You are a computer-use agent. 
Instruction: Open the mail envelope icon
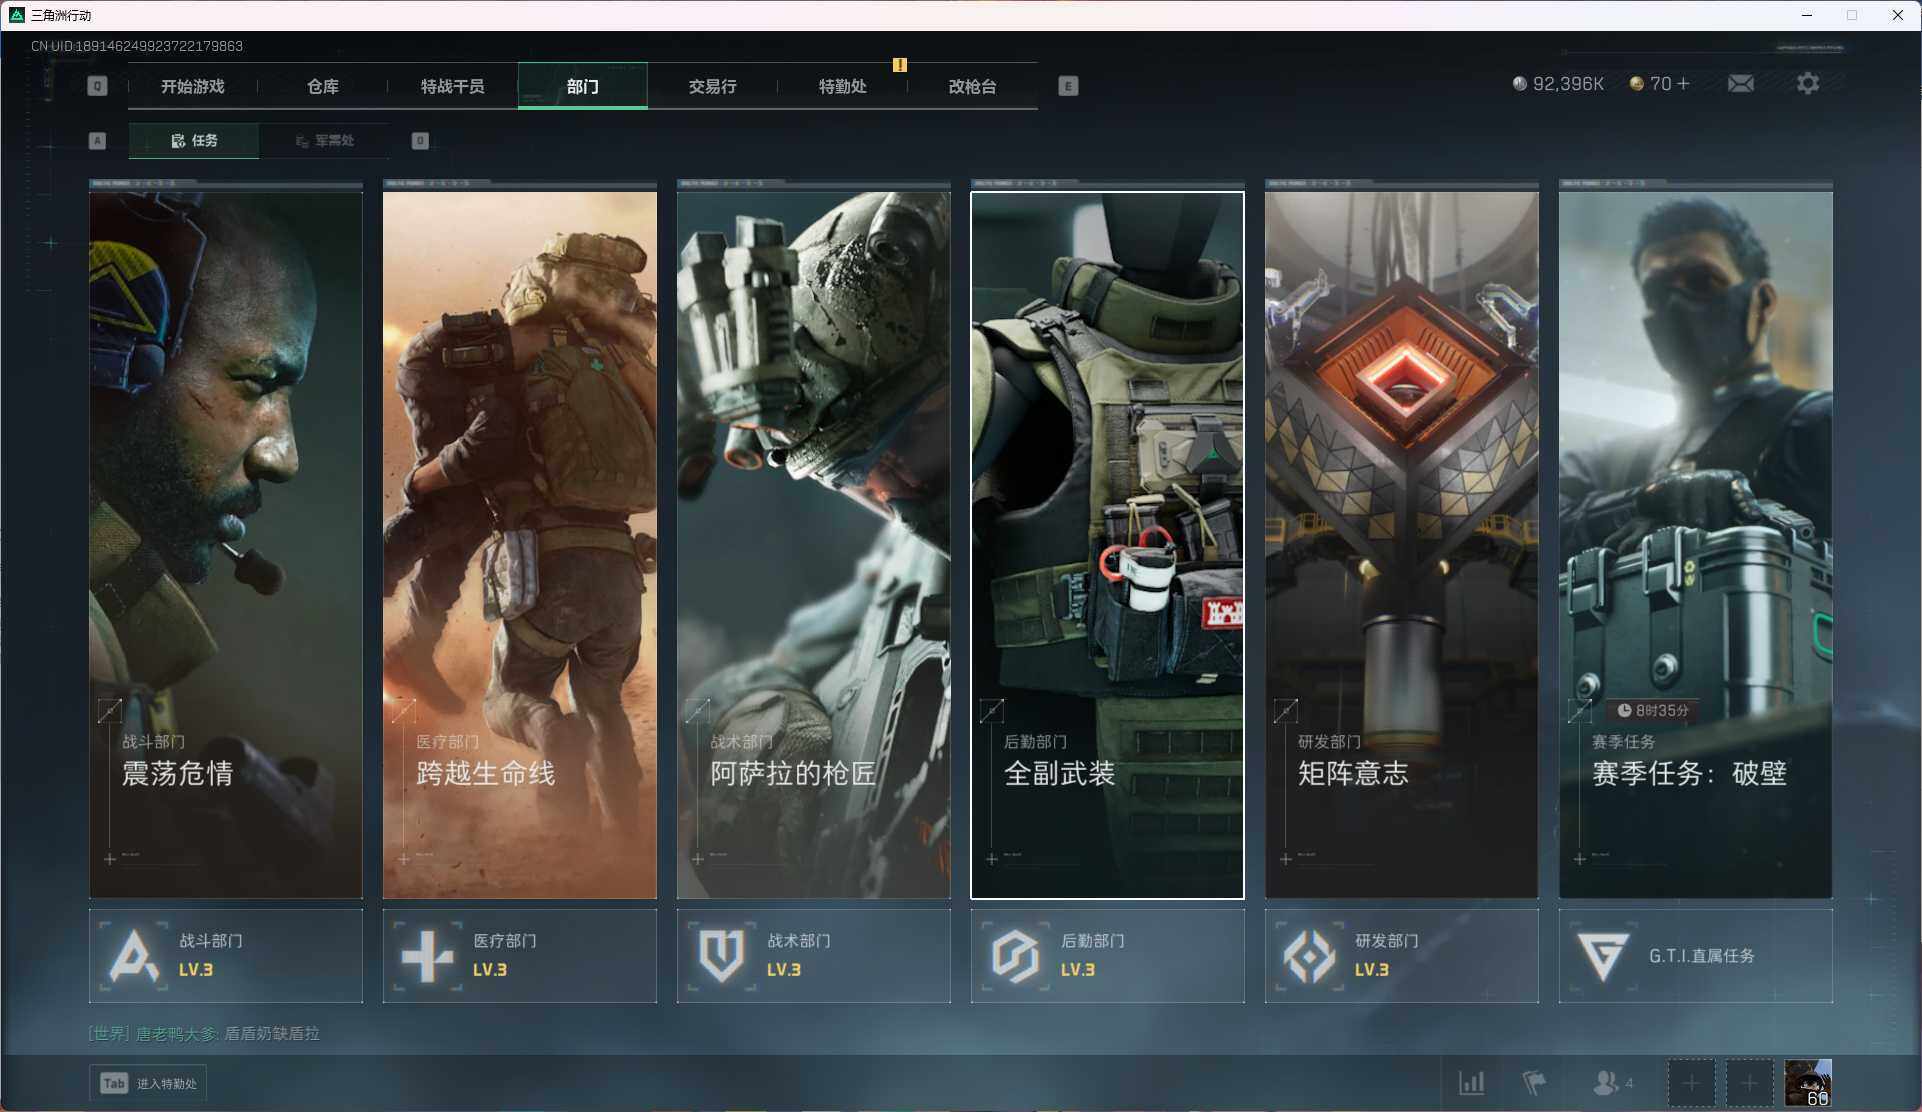[x=1741, y=84]
